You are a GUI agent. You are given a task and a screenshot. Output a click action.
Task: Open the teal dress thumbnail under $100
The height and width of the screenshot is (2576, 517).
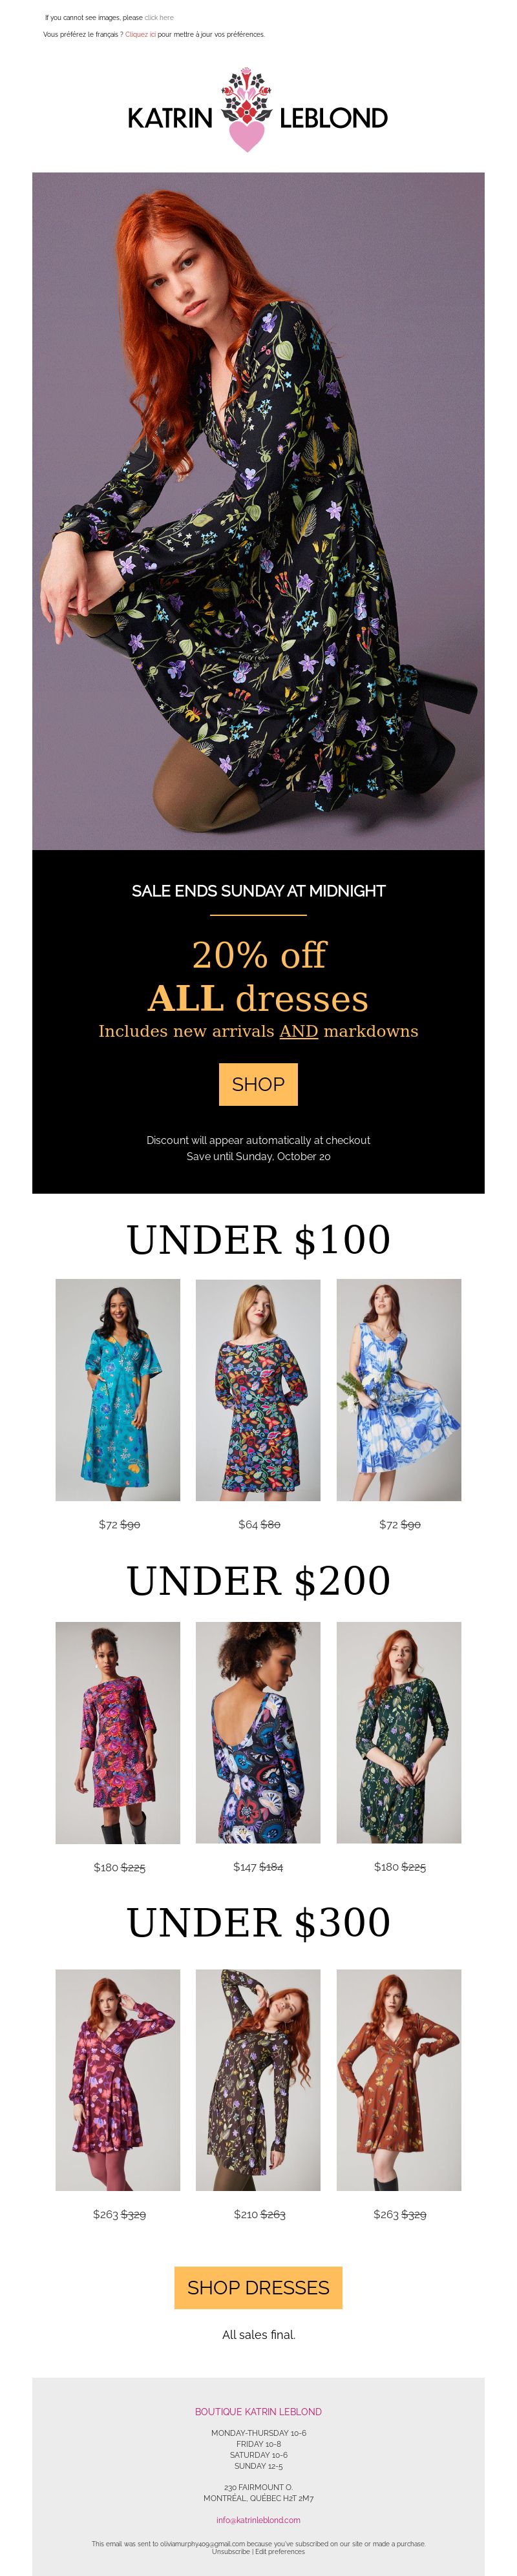pyautogui.click(x=118, y=1390)
